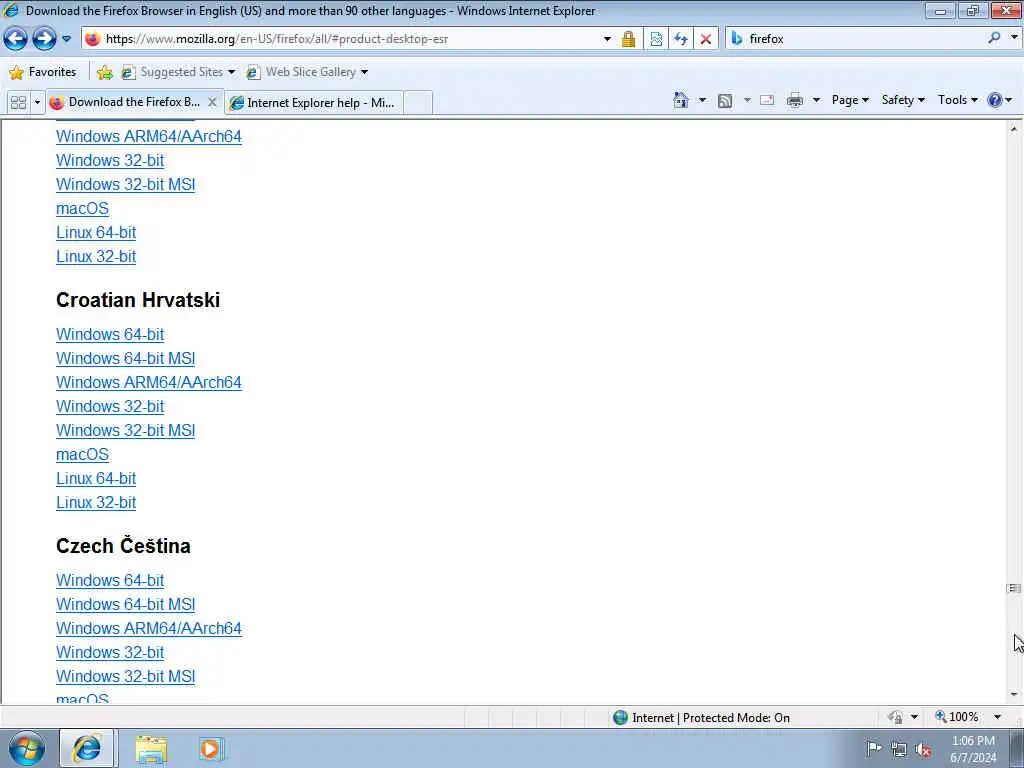Open Suggested Sites favorites link
The height and width of the screenshot is (768, 1024).
[x=178, y=72]
